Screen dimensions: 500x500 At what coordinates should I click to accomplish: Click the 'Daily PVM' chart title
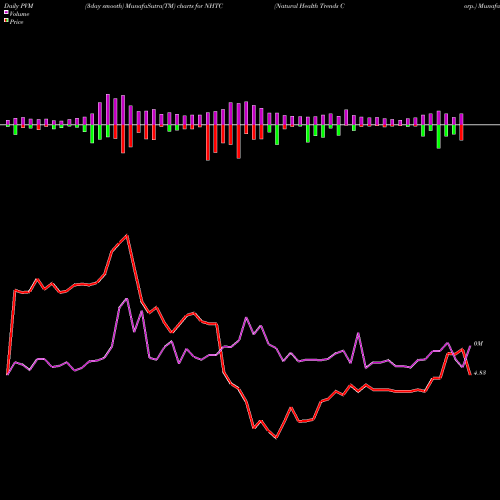(x=19, y=6)
